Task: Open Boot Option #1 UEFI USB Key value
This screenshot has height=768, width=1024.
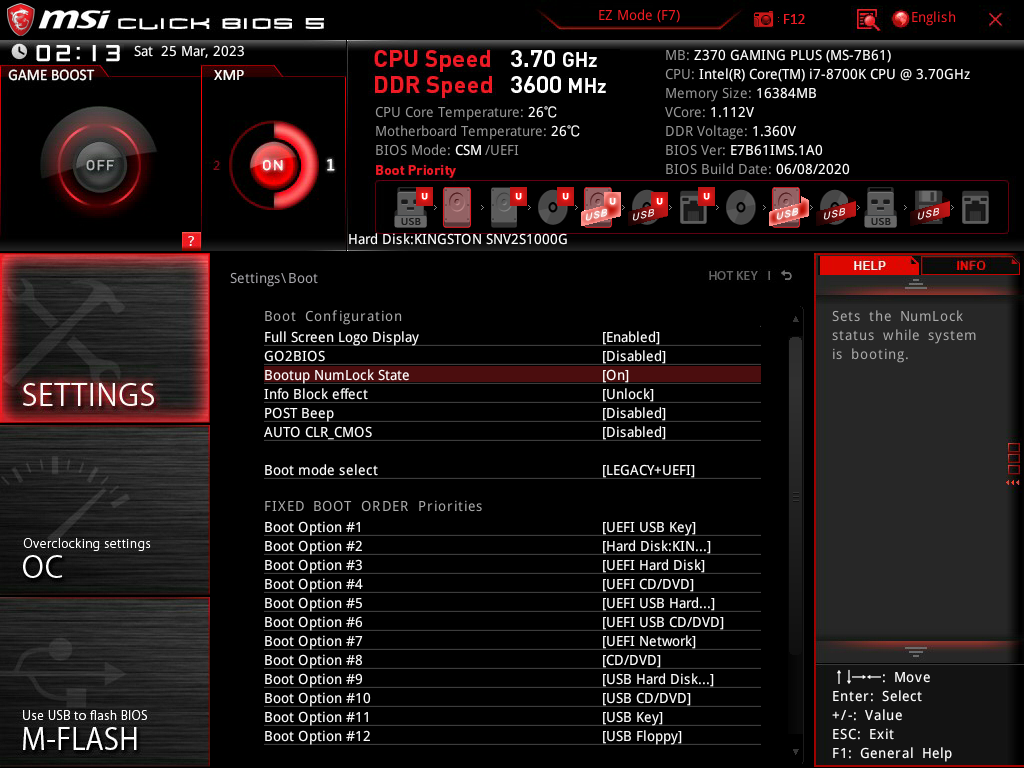Action: [x=648, y=527]
